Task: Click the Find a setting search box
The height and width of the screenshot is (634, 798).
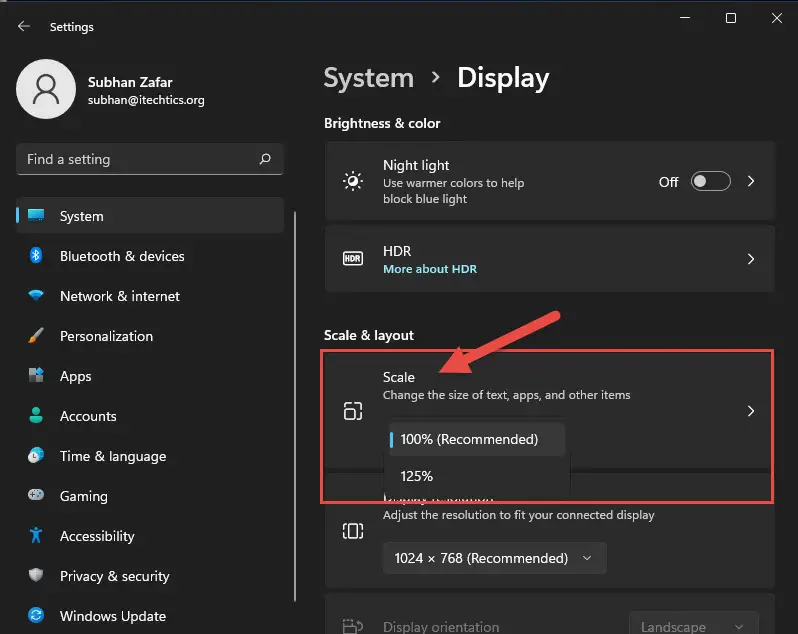Action: pyautogui.click(x=150, y=159)
